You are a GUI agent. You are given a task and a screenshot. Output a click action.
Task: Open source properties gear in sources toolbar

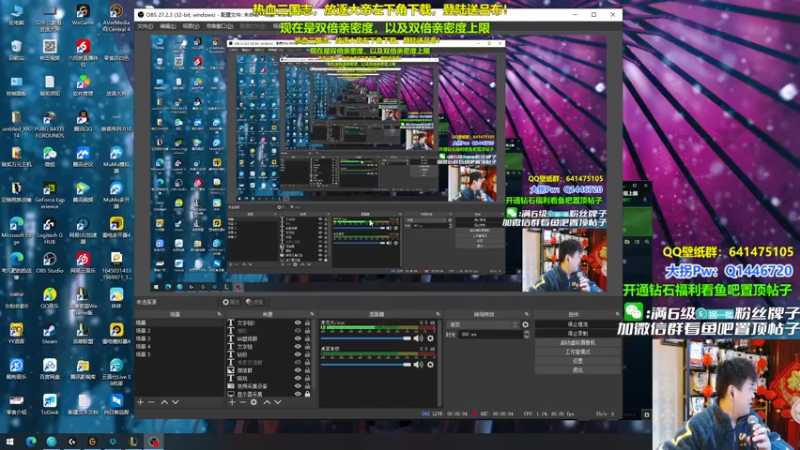(x=254, y=402)
